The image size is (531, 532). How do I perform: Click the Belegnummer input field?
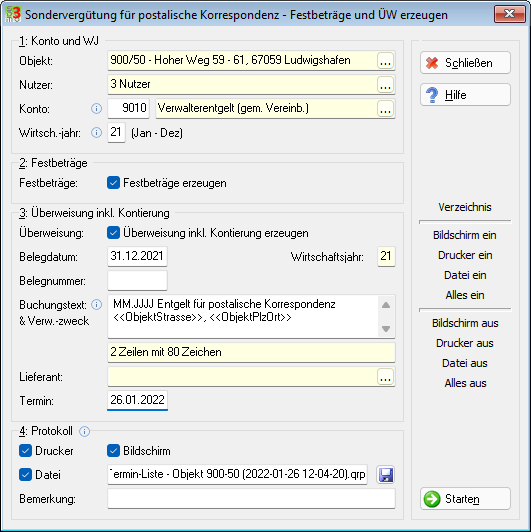137,280
